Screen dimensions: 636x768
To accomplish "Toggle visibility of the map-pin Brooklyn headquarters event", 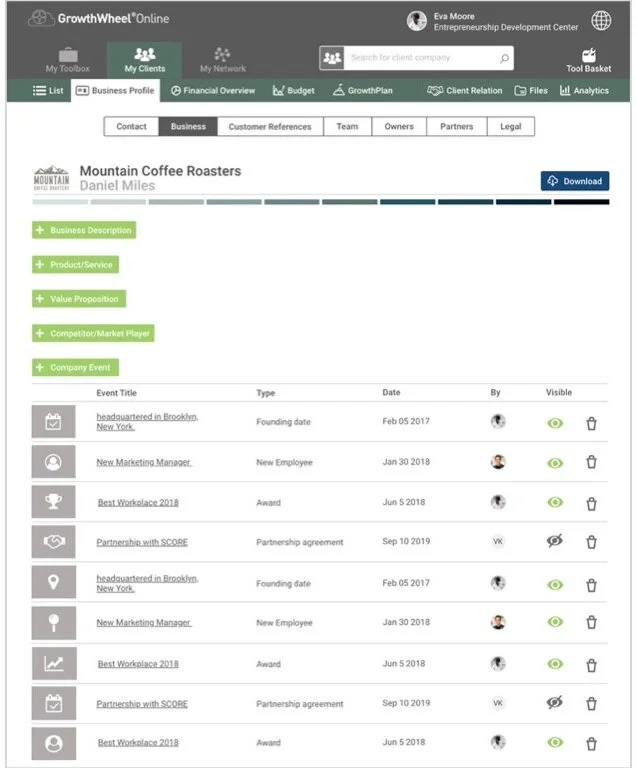I will (x=555, y=585).
